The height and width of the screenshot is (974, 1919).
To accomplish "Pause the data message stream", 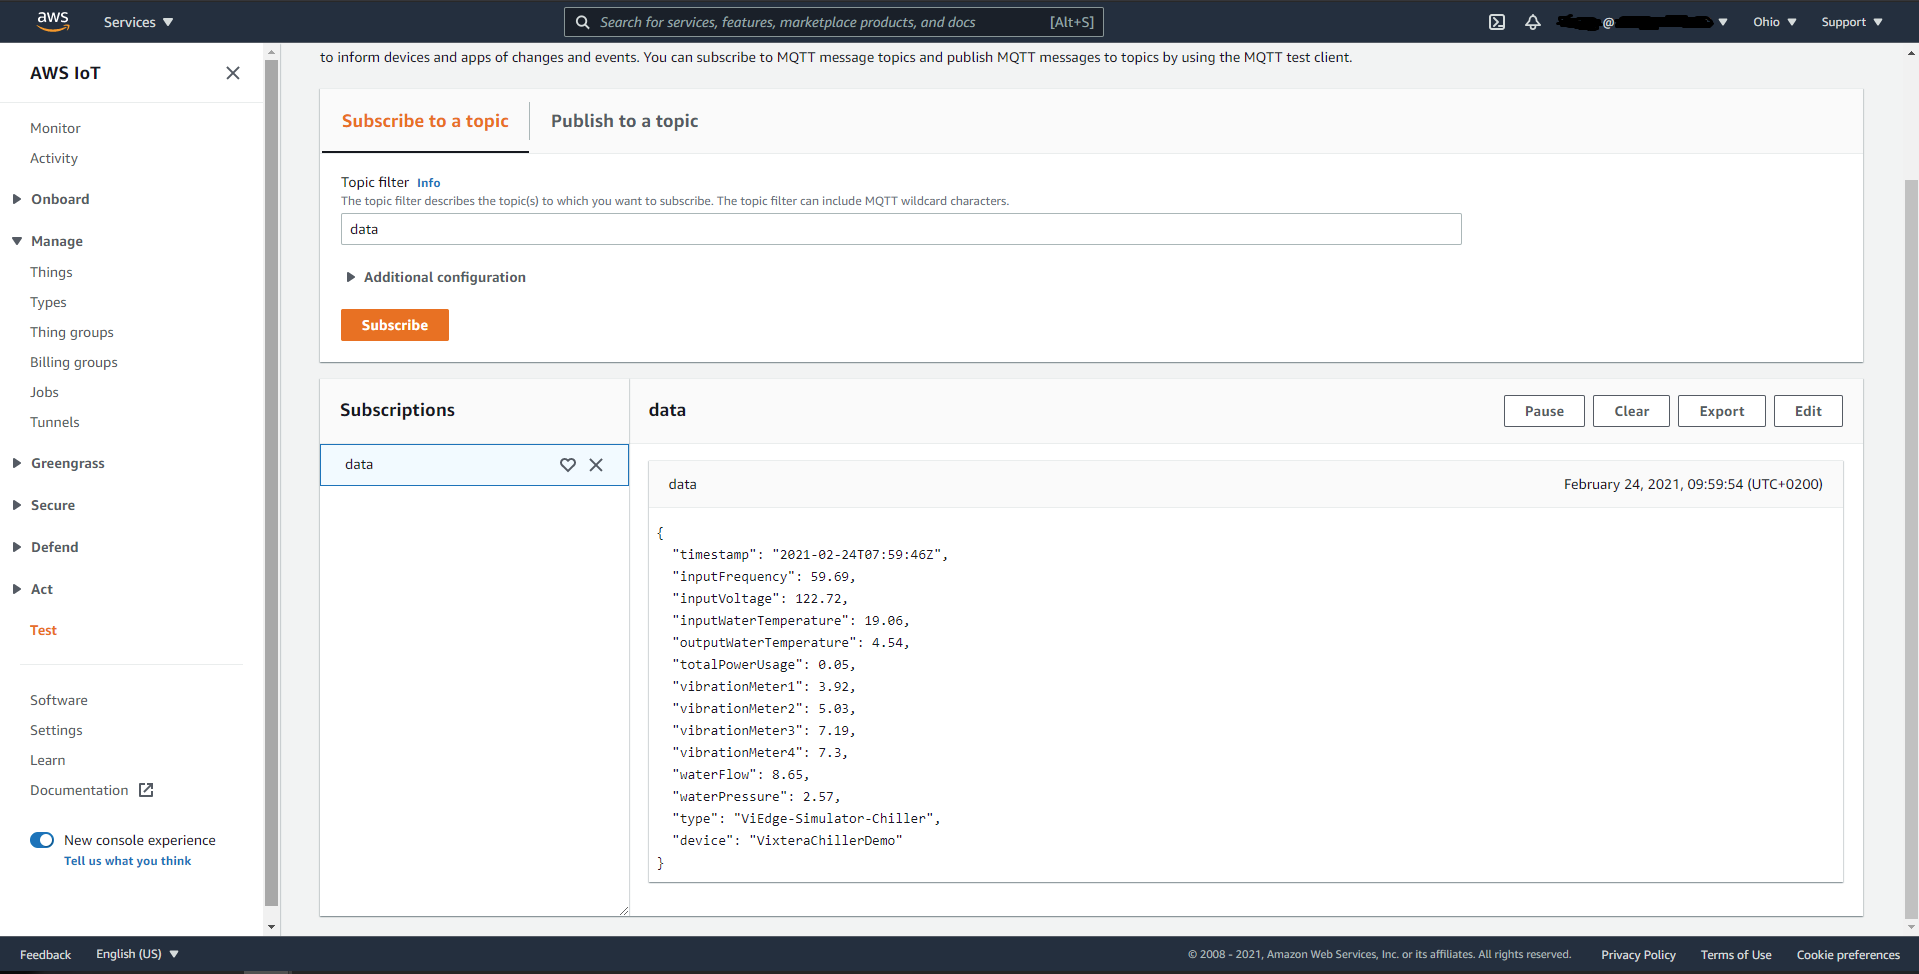I will click(1544, 411).
